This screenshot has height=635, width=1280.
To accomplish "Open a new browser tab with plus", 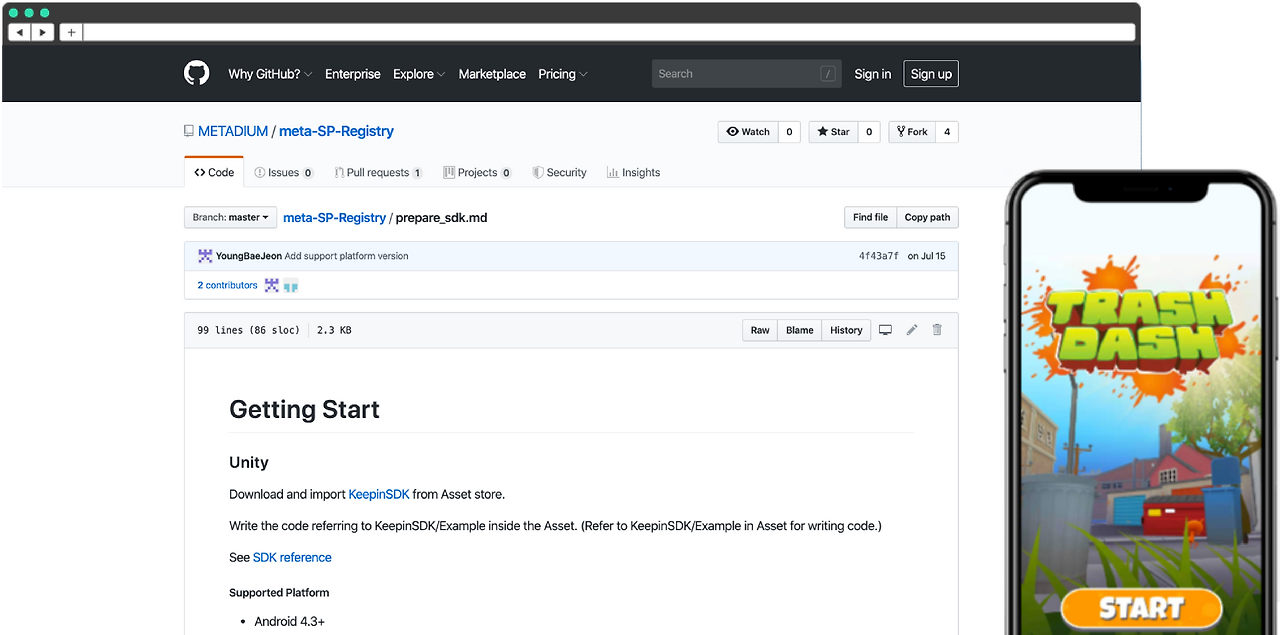I will (71, 32).
